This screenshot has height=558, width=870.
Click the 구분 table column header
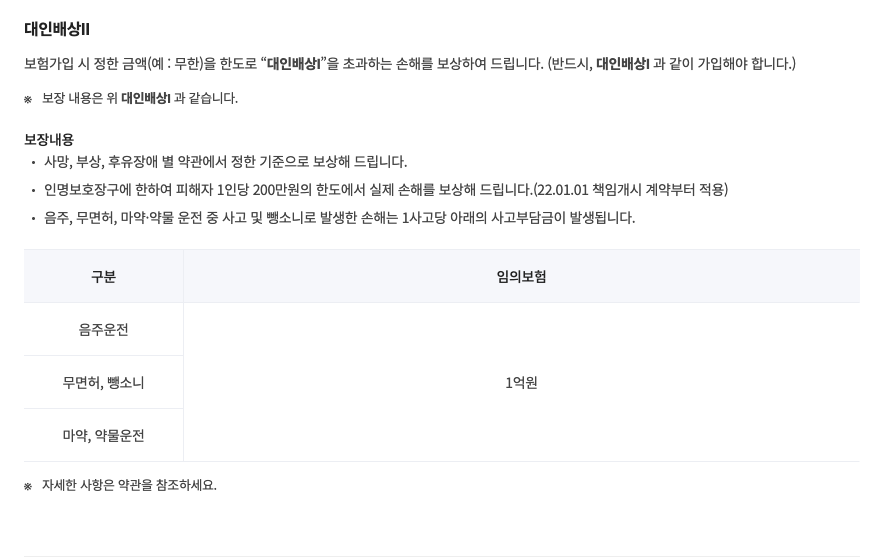point(104,276)
